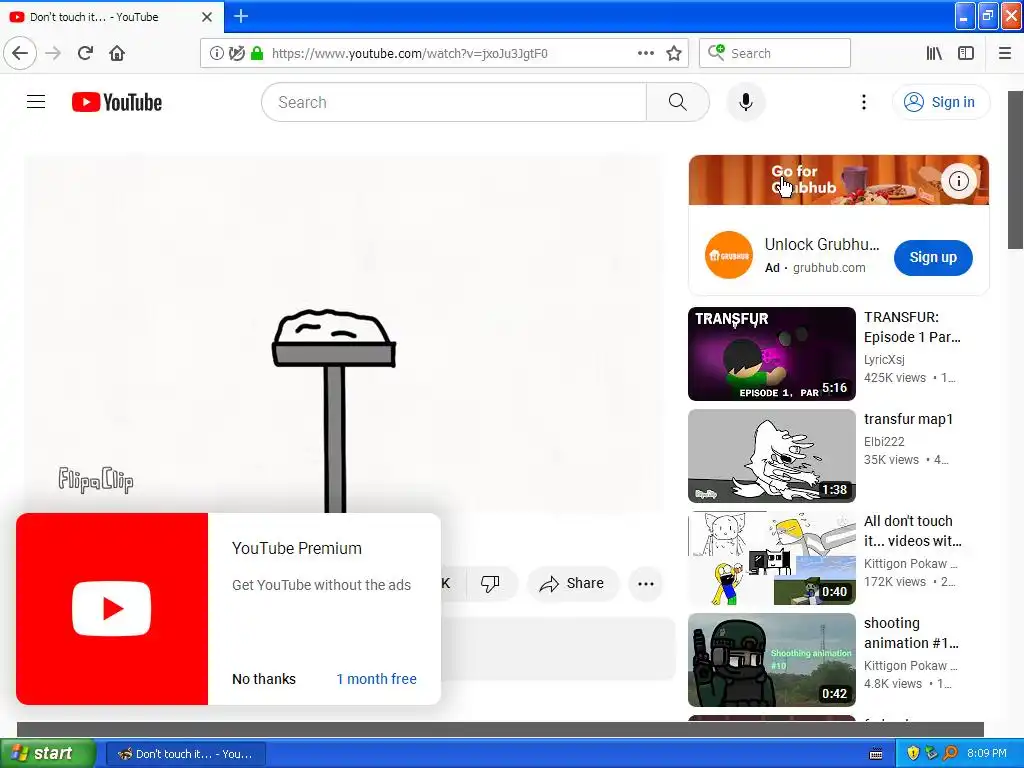This screenshot has height=768, width=1024.
Task: Click the Elbi222 channel name
Action: [884, 441]
